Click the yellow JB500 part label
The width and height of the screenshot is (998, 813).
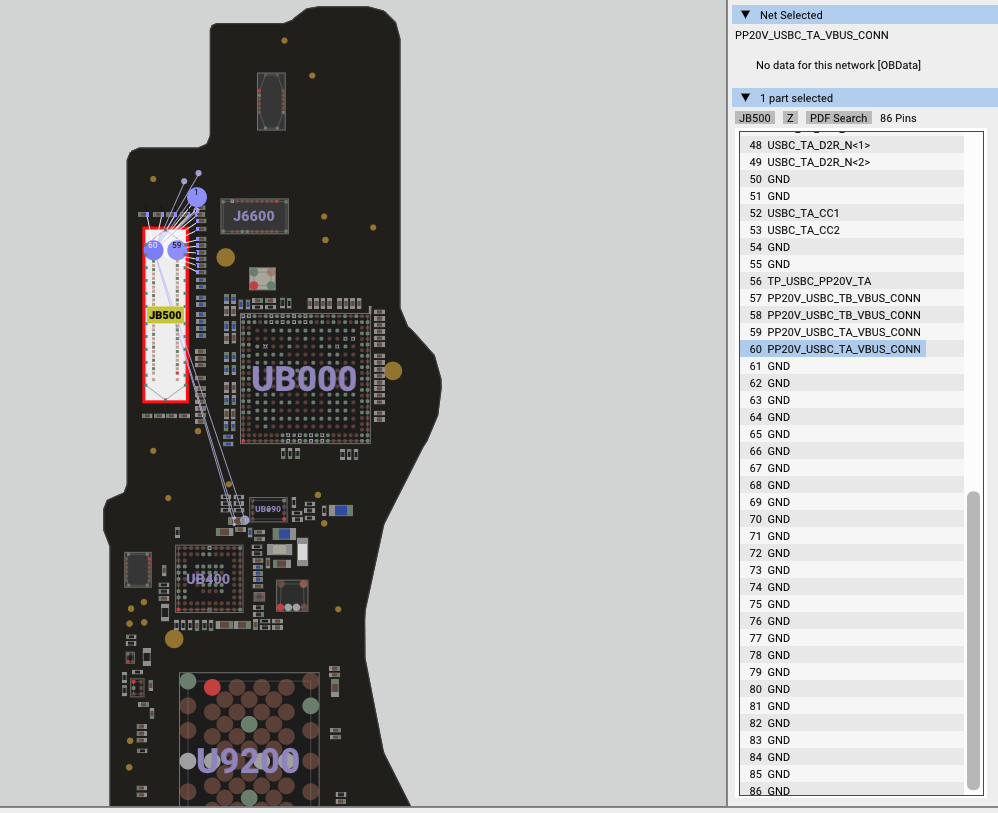[x=165, y=315]
